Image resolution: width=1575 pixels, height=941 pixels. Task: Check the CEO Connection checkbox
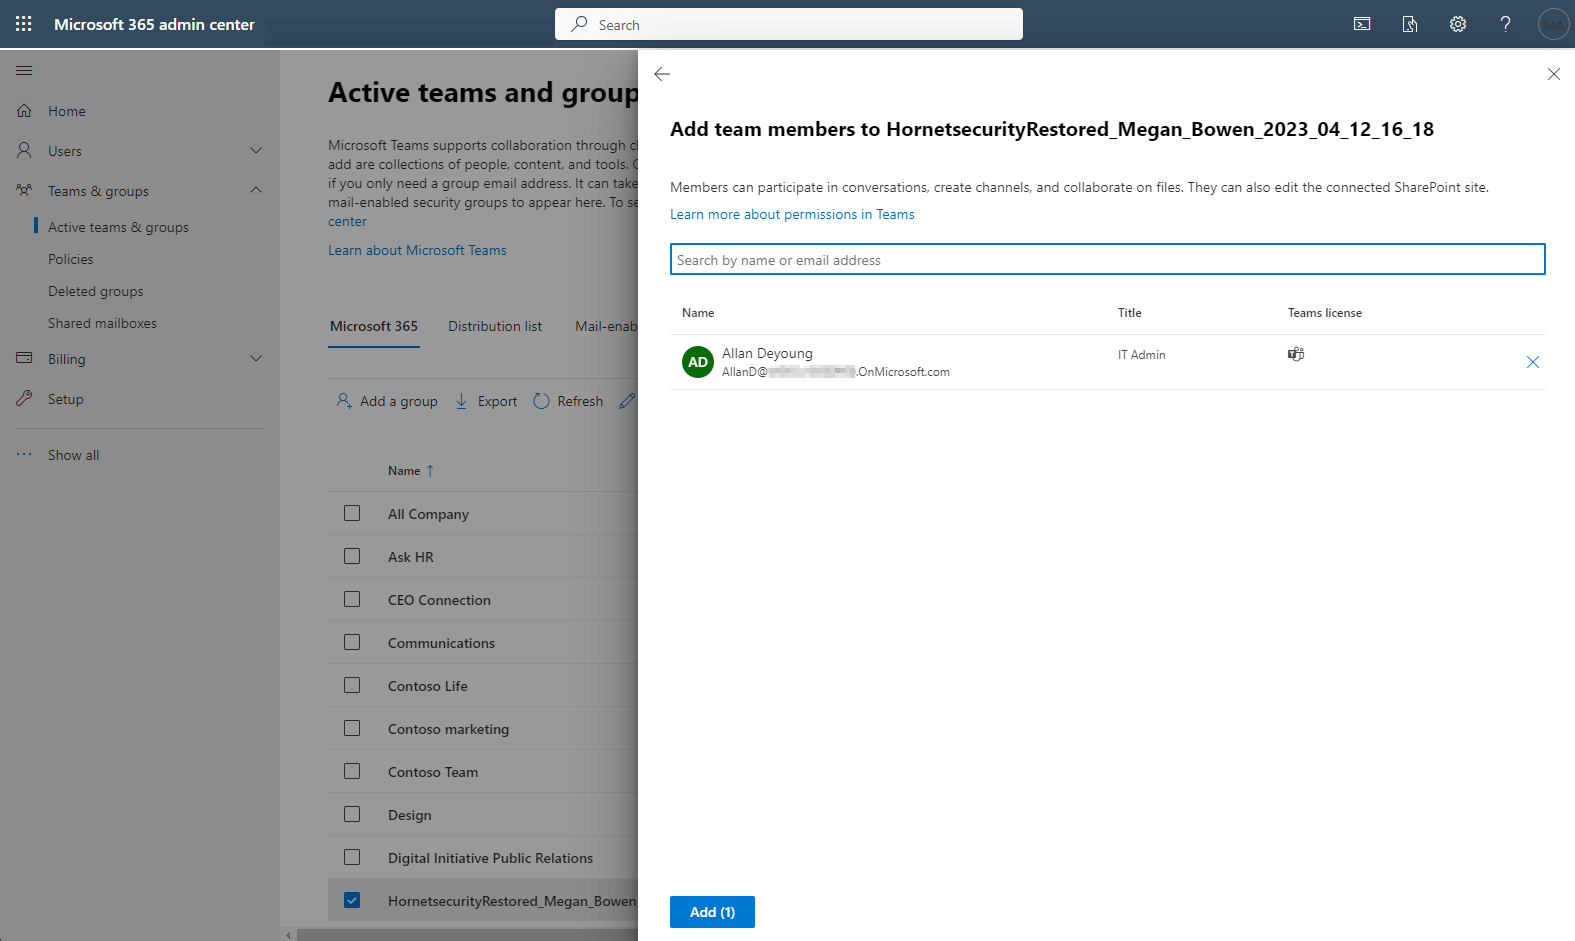coord(352,599)
